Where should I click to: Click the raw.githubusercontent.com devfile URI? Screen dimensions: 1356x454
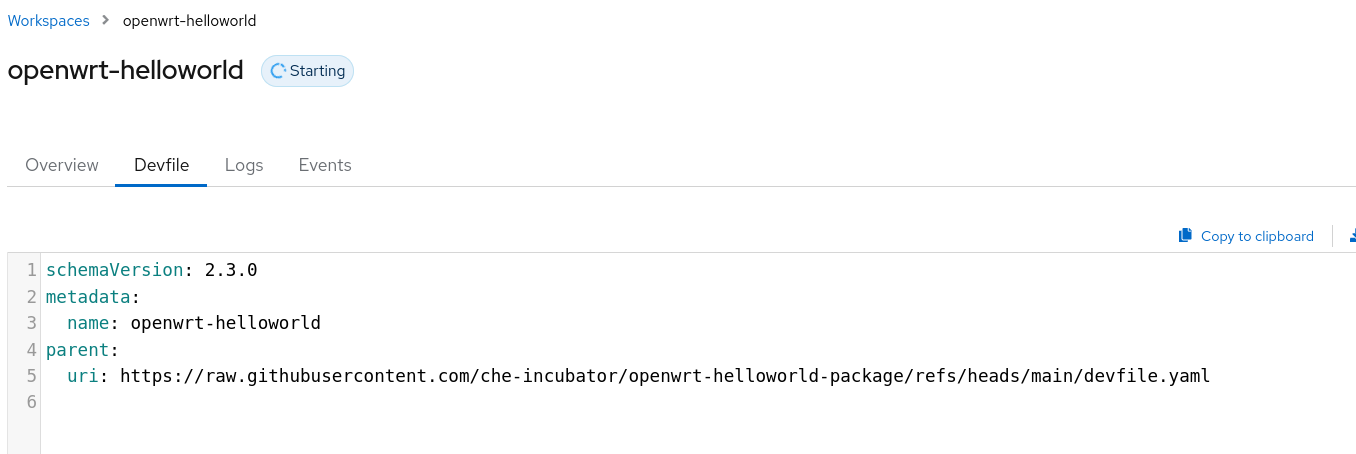[x=664, y=376]
